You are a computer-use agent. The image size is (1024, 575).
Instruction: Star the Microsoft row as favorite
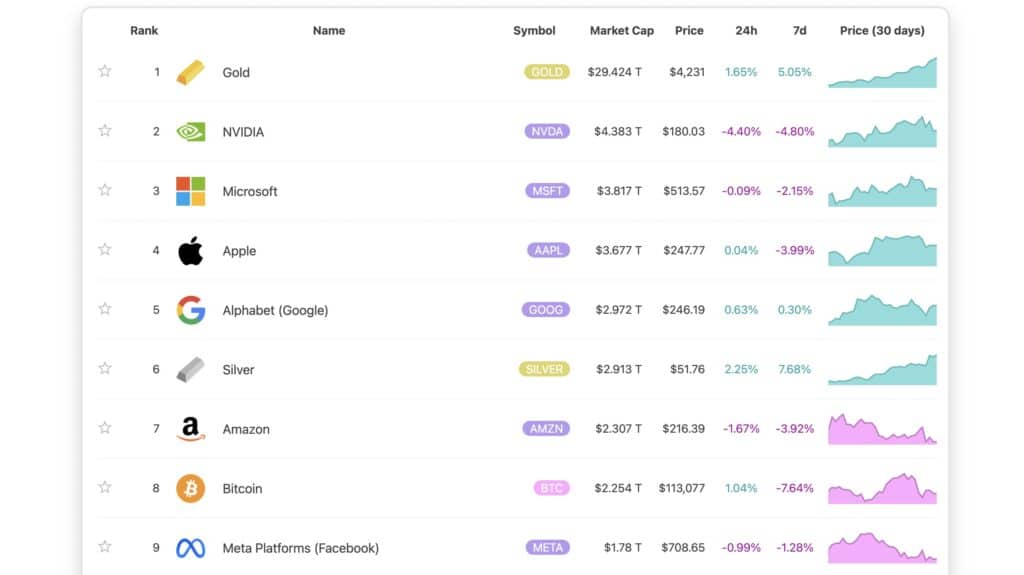104,190
